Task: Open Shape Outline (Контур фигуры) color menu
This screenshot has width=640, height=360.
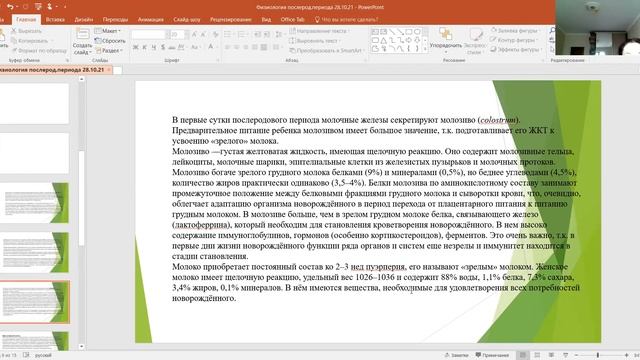Action: coord(513,40)
